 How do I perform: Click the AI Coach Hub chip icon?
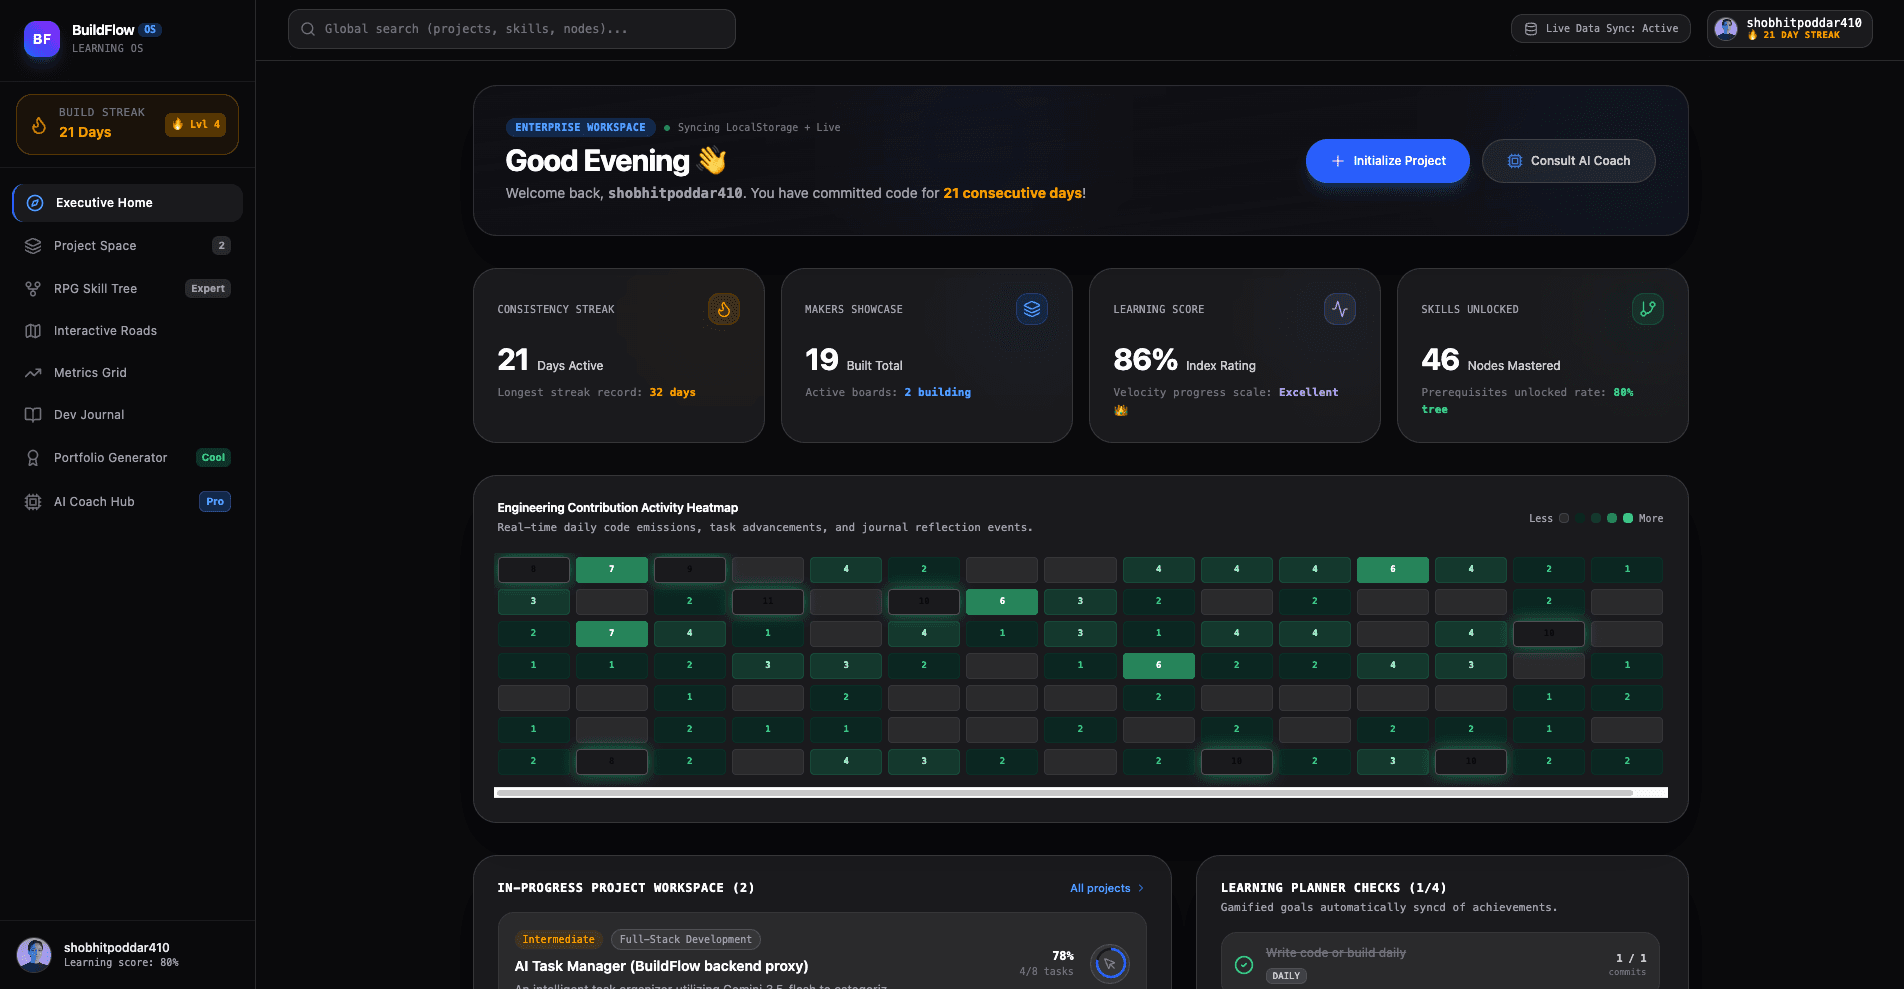(x=33, y=502)
